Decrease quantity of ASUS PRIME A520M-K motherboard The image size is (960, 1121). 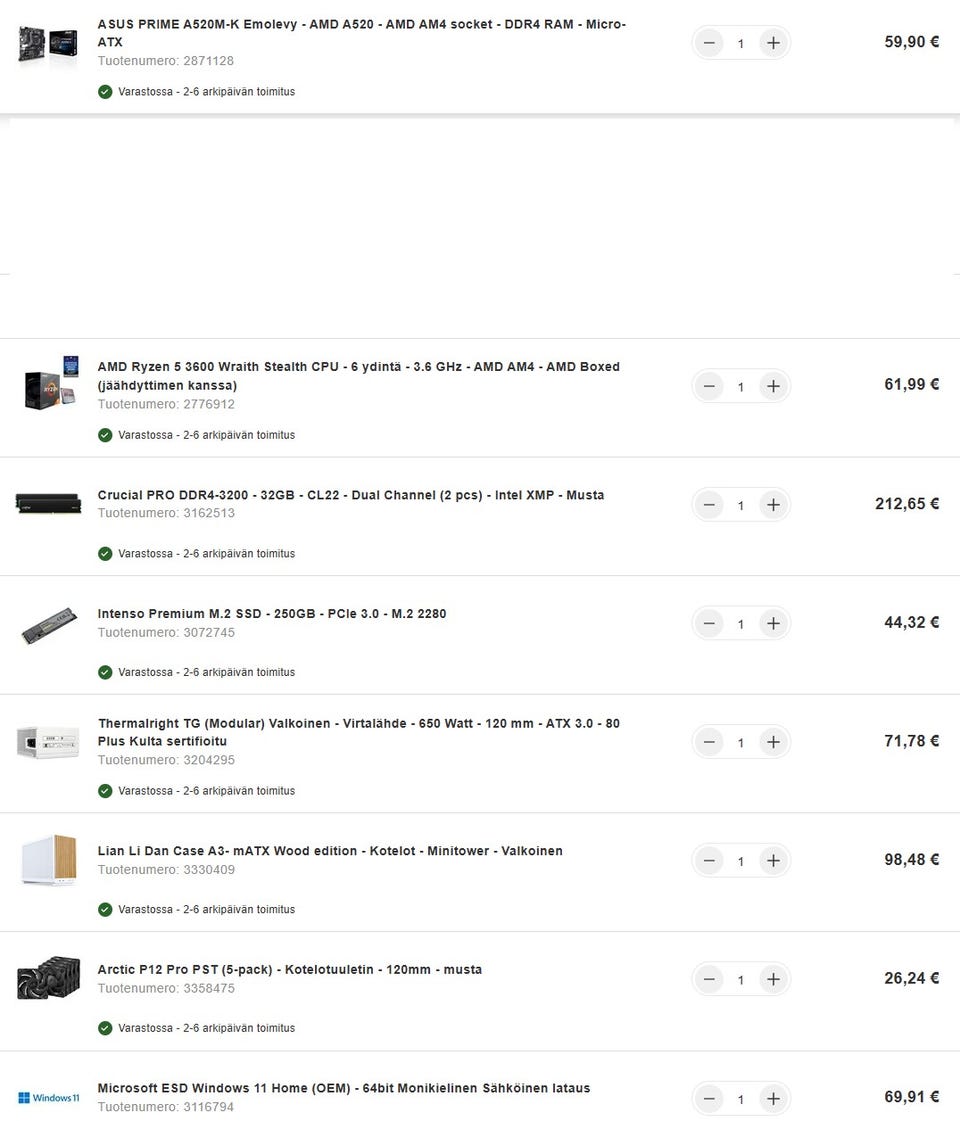pos(709,43)
